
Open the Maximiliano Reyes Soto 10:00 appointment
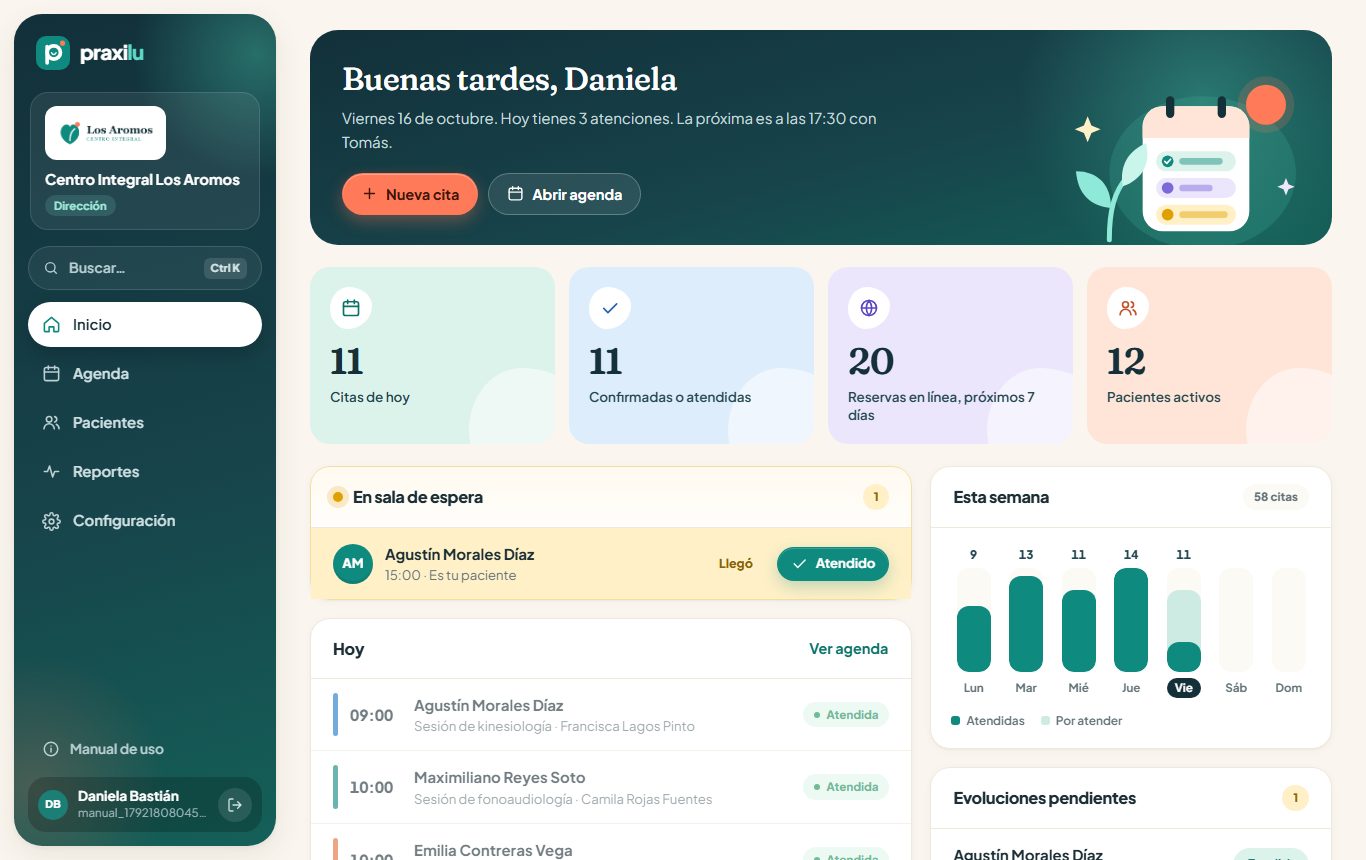point(611,787)
